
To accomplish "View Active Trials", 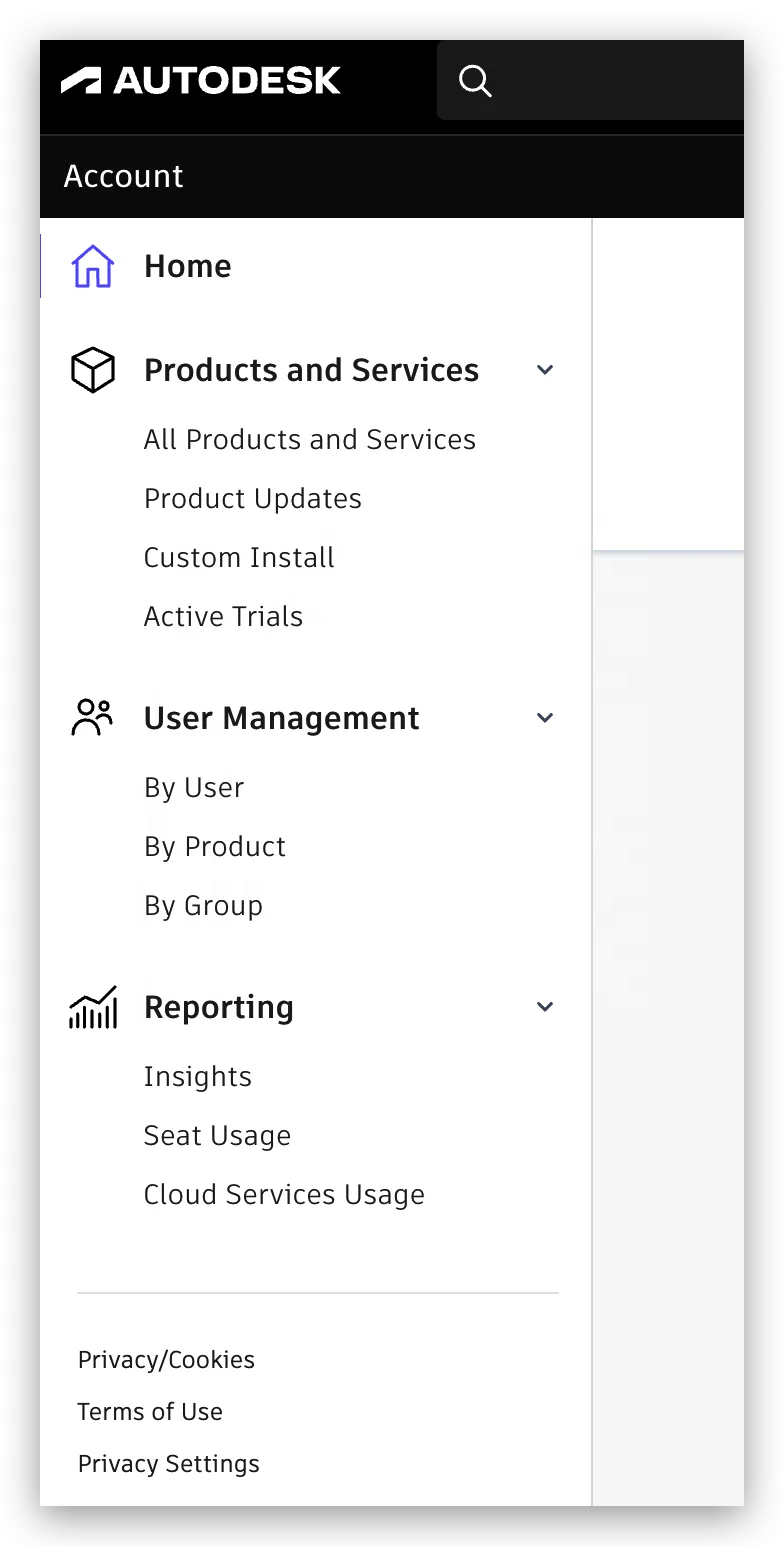I will [223, 617].
